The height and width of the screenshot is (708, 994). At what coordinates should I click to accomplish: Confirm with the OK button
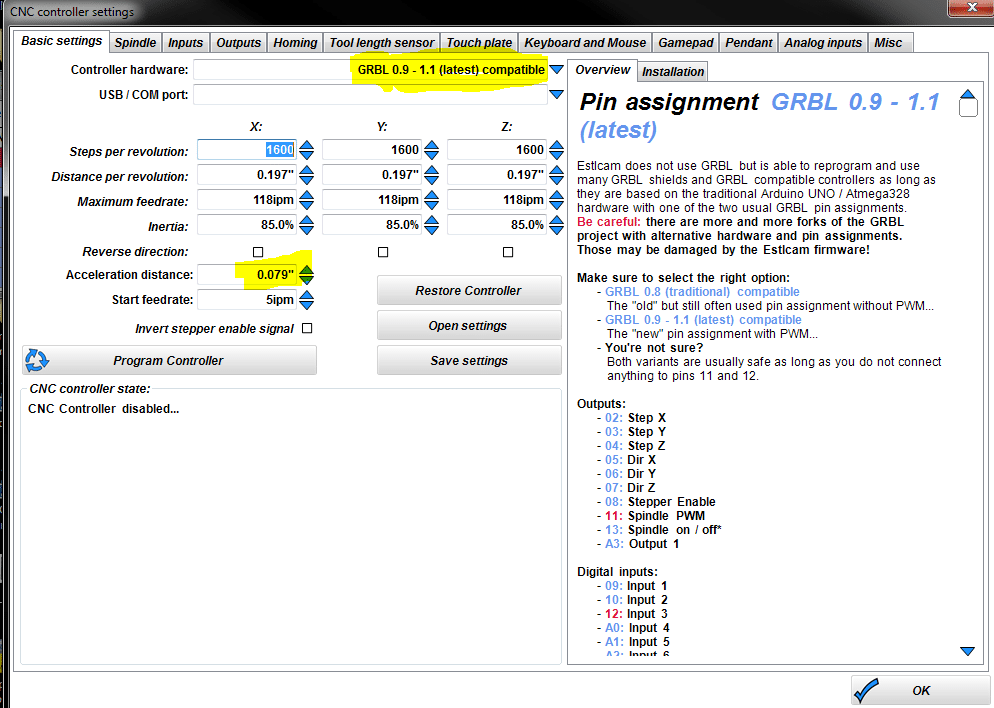coord(920,690)
